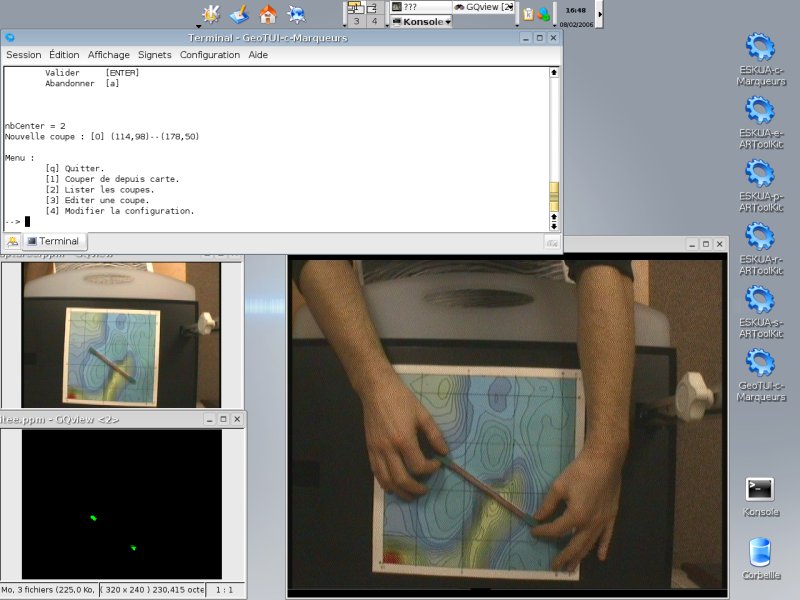Maximize the GQview <2> window
The width and height of the screenshot is (800, 600).
(x=223, y=419)
